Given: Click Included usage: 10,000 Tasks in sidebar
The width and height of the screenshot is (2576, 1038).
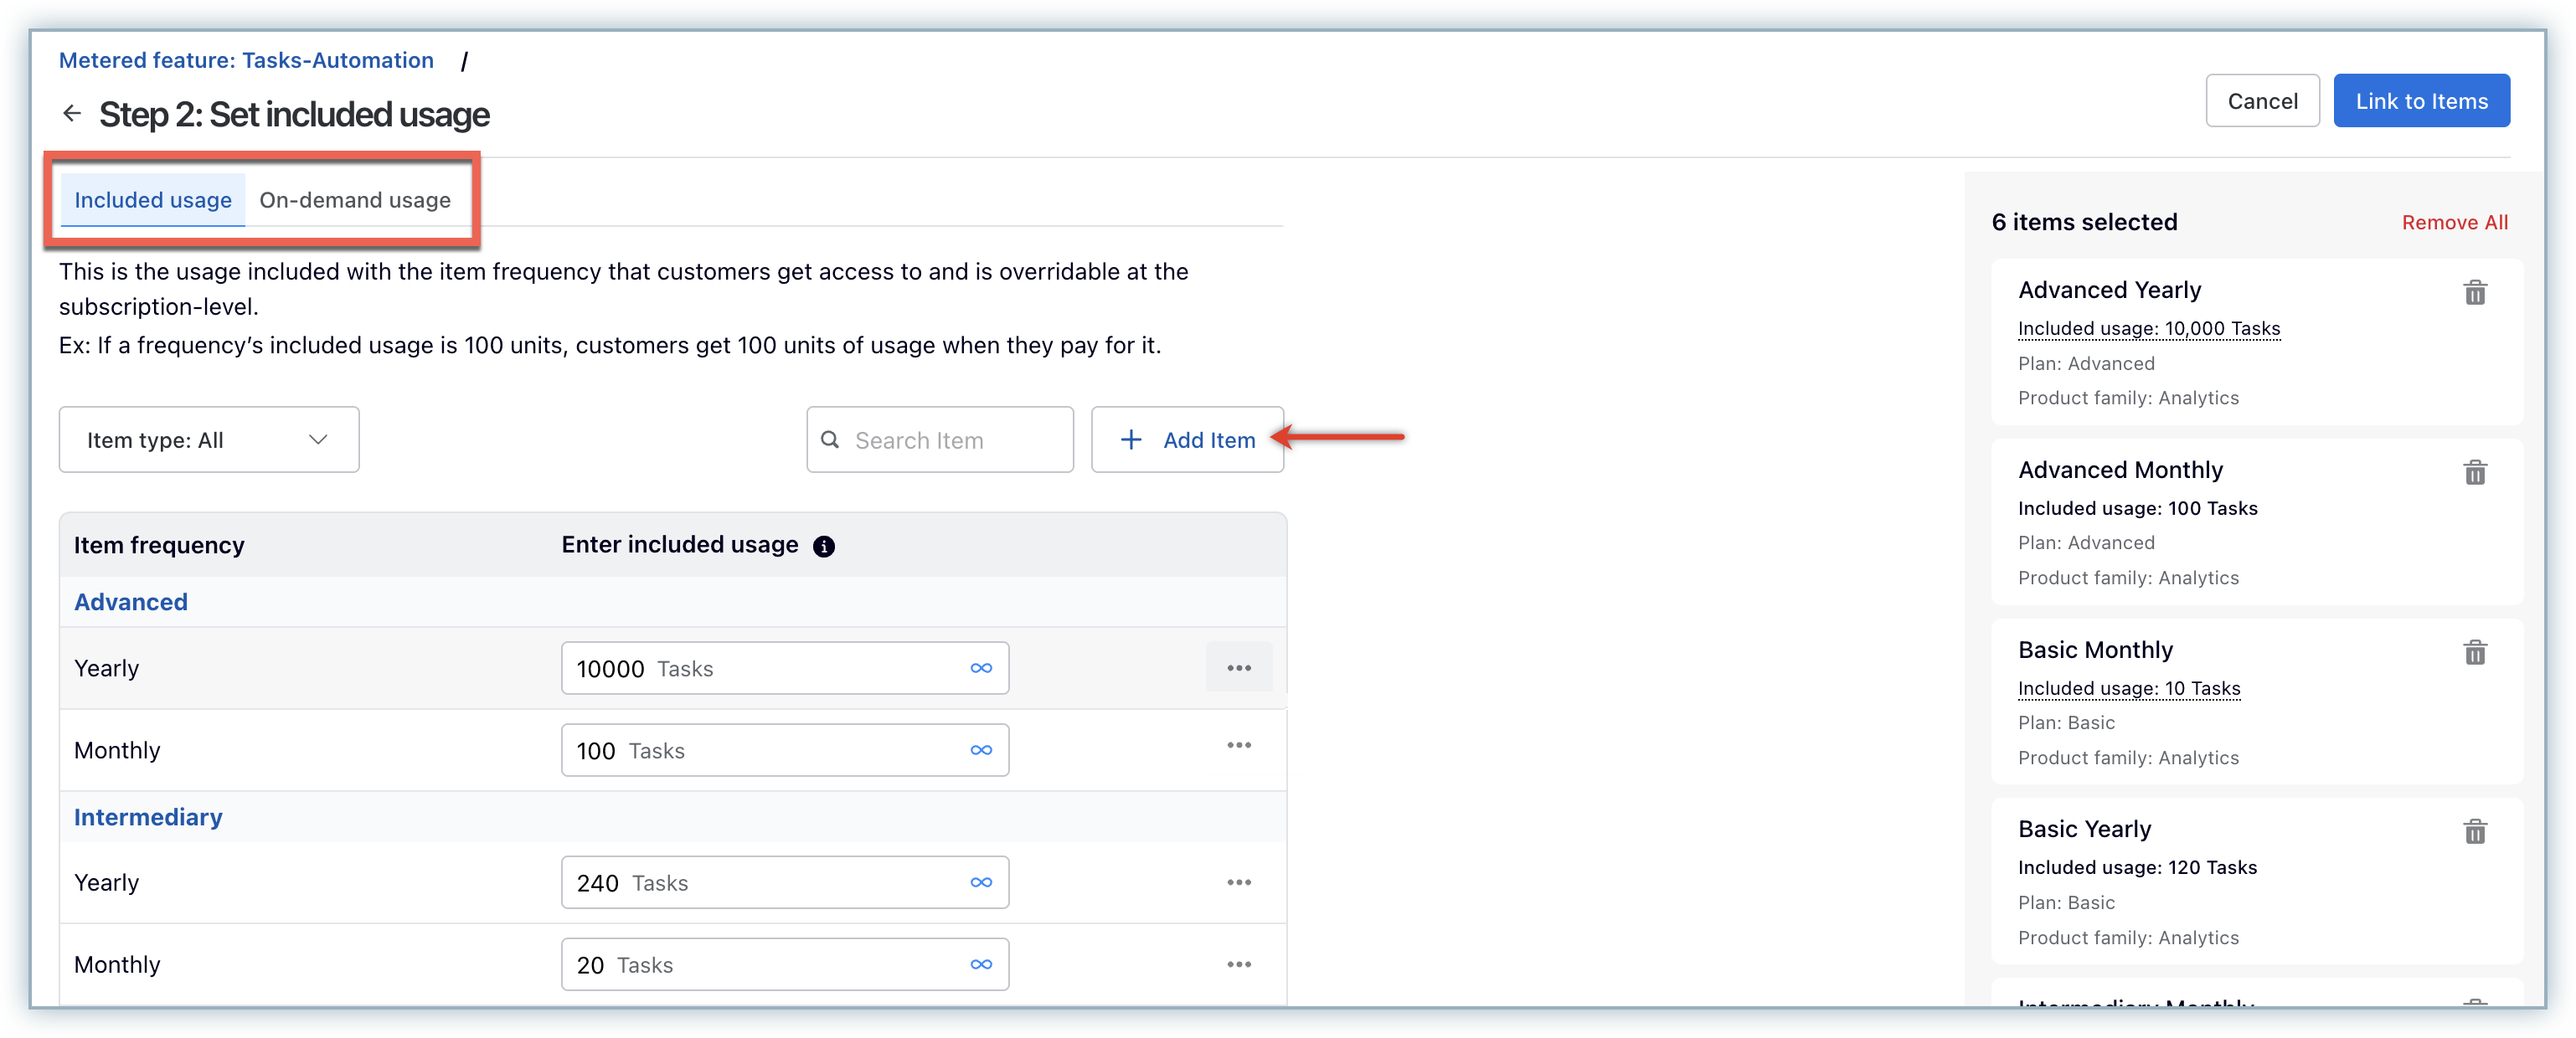Looking at the screenshot, I should 2149,328.
